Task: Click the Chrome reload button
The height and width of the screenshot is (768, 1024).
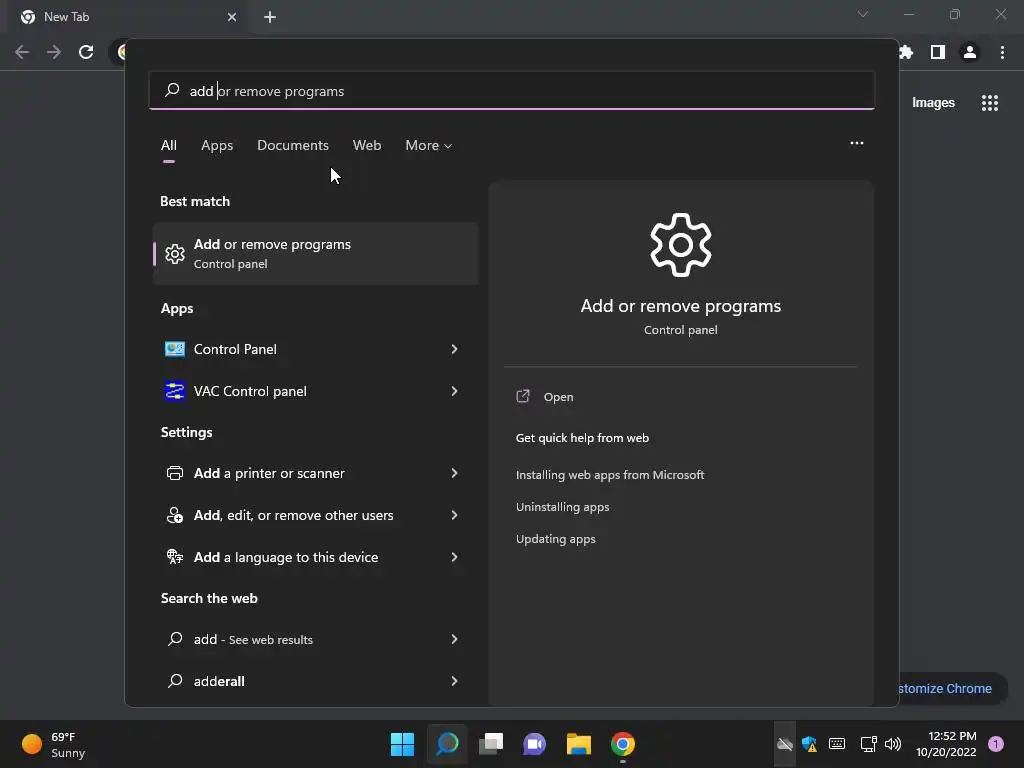Action: point(86,52)
